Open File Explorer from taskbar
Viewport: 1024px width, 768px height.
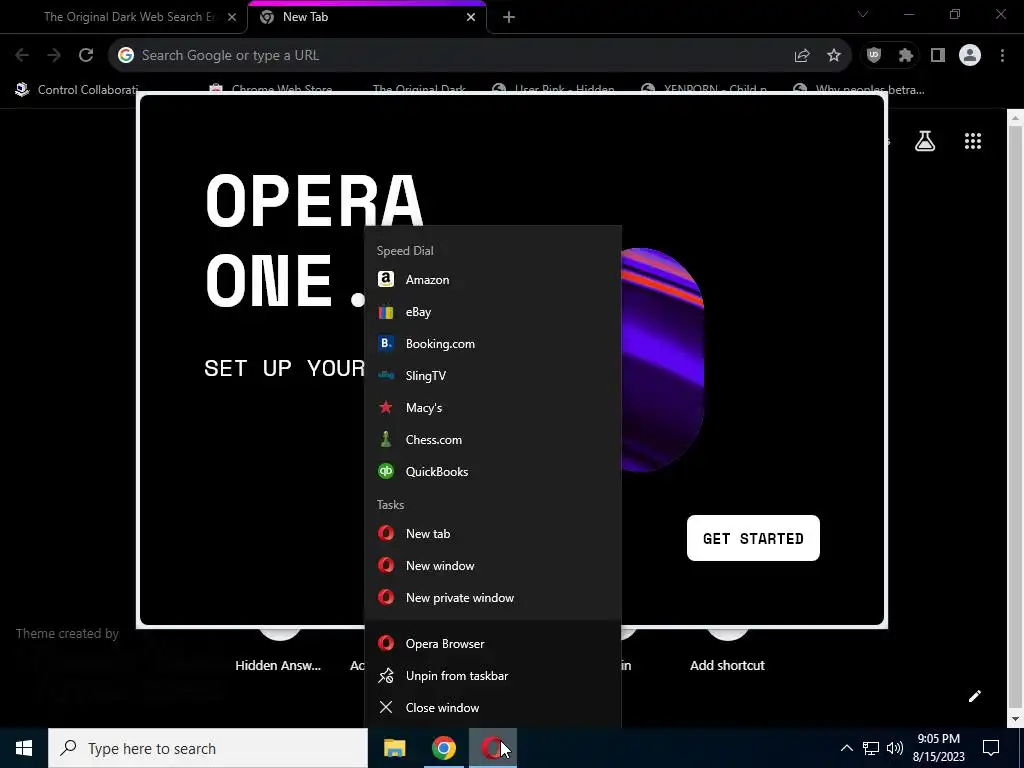pos(394,748)
